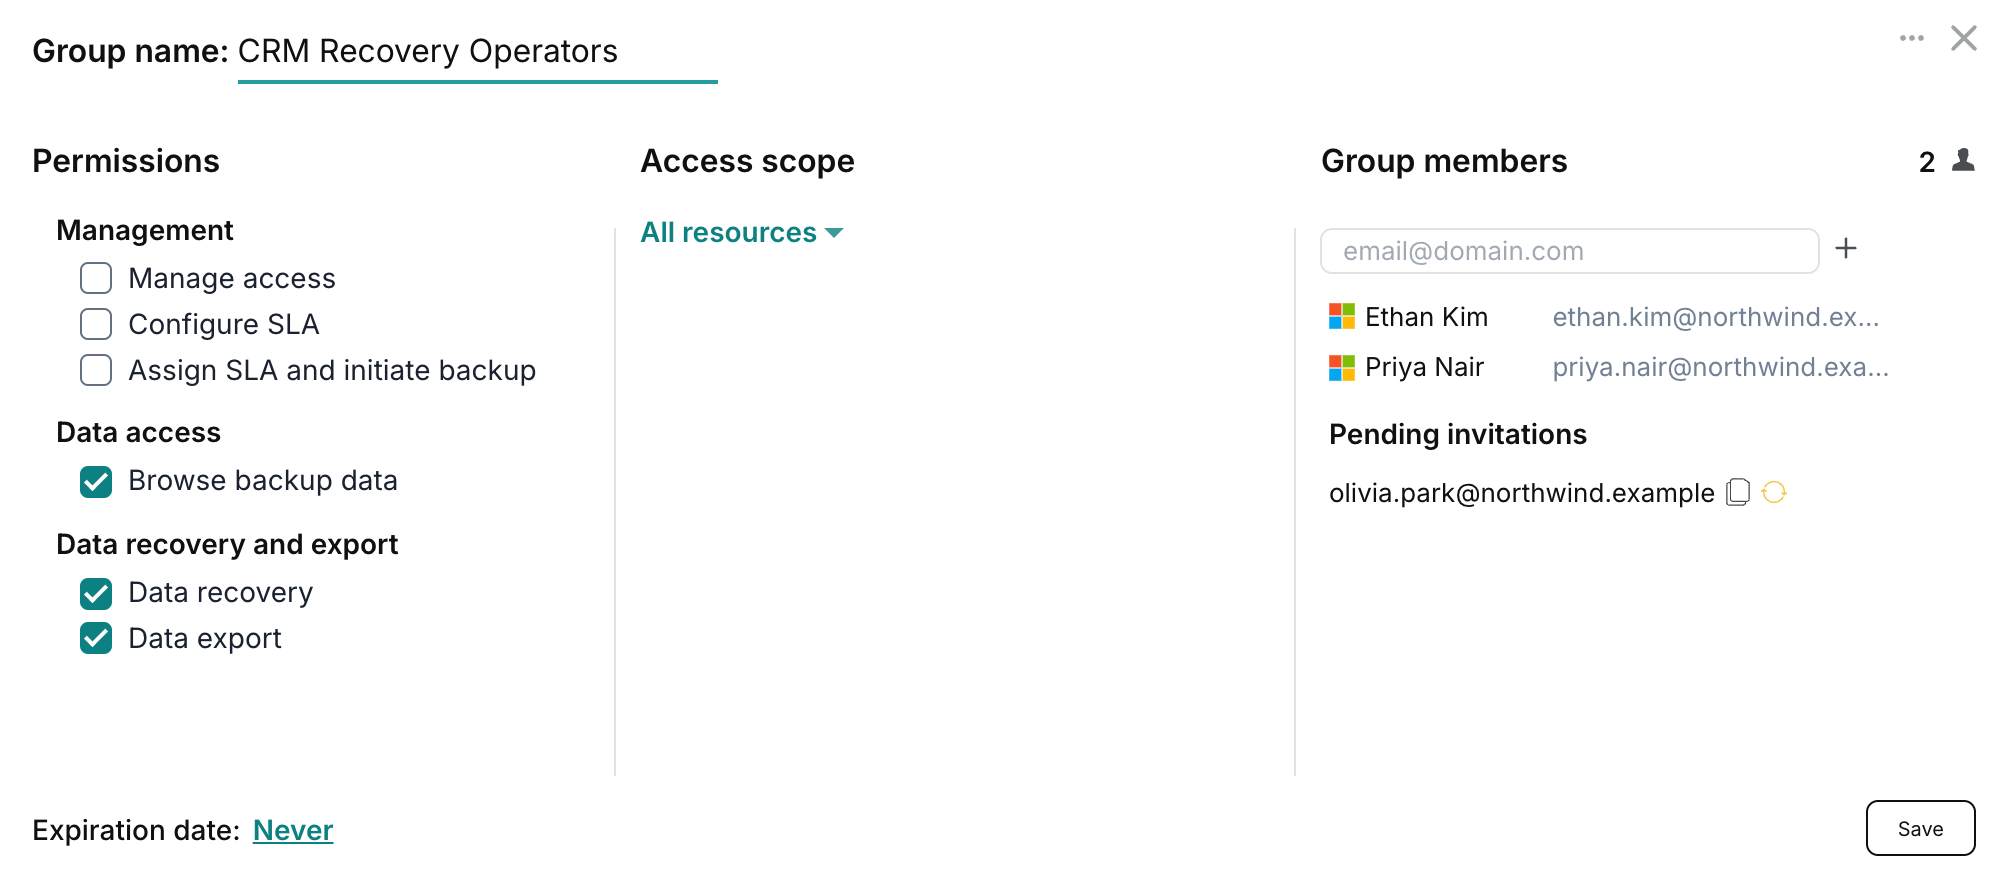
Task: Enable the Manage access checkbox
Action: [96, 278]
